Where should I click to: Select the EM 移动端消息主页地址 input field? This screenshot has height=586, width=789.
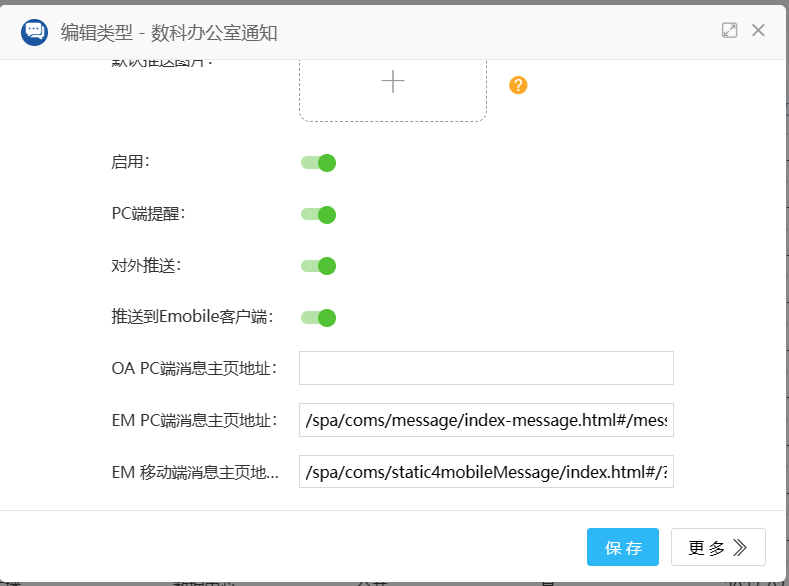pos(486,472)
